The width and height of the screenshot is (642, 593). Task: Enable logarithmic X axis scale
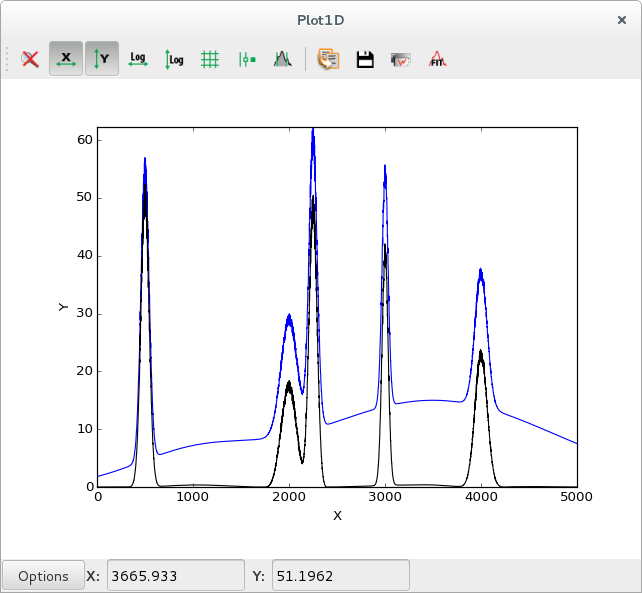coord(138,59)
